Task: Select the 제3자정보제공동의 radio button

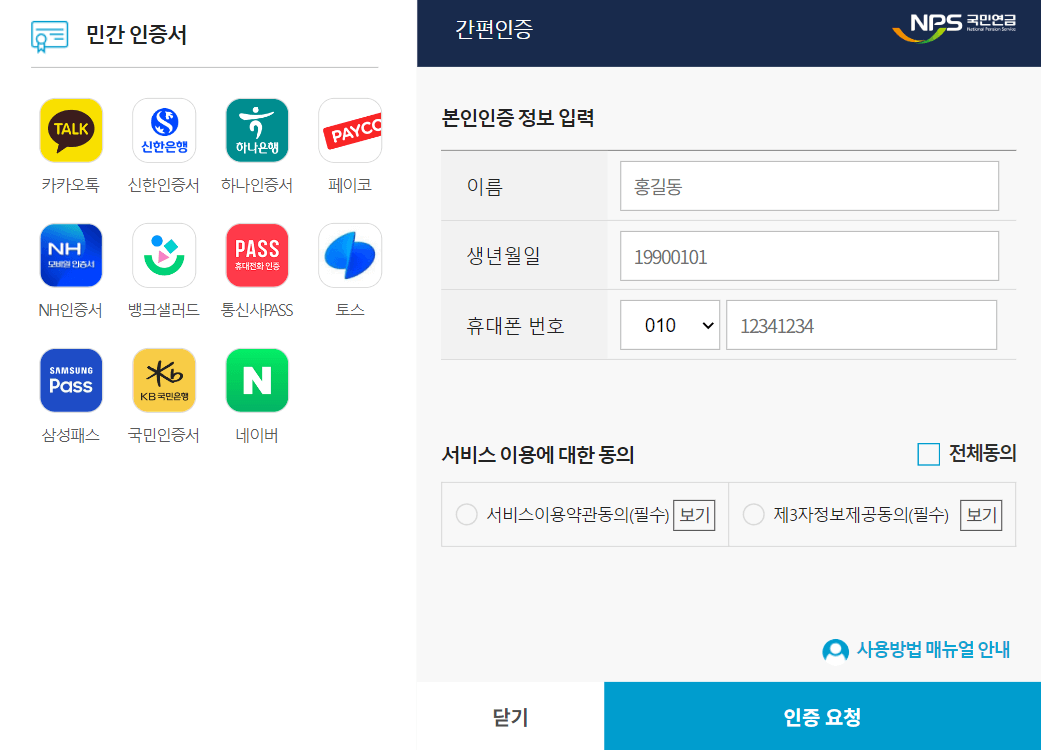Action: click(x=753, y=514)
